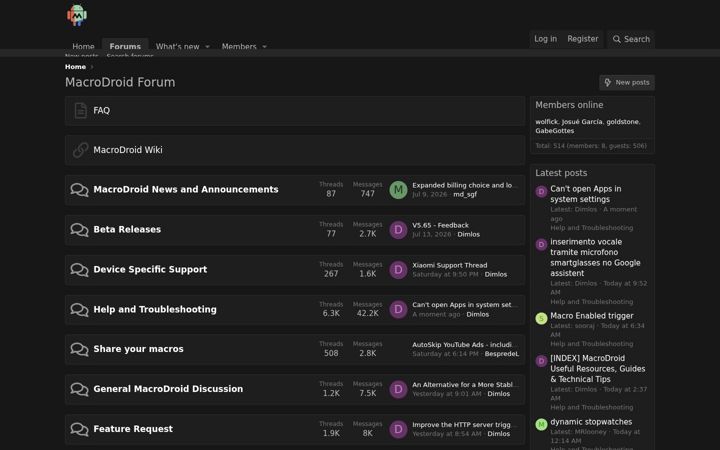720x450 pixels.
Task: Click 'Threads 6.3K' count in Help row
Action: coord(331,309)
